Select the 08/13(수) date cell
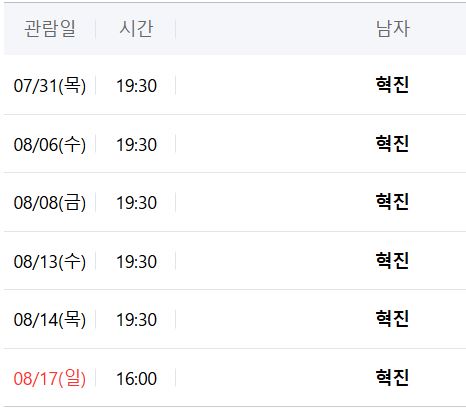 pyautogui.click(x=50, y=261)
